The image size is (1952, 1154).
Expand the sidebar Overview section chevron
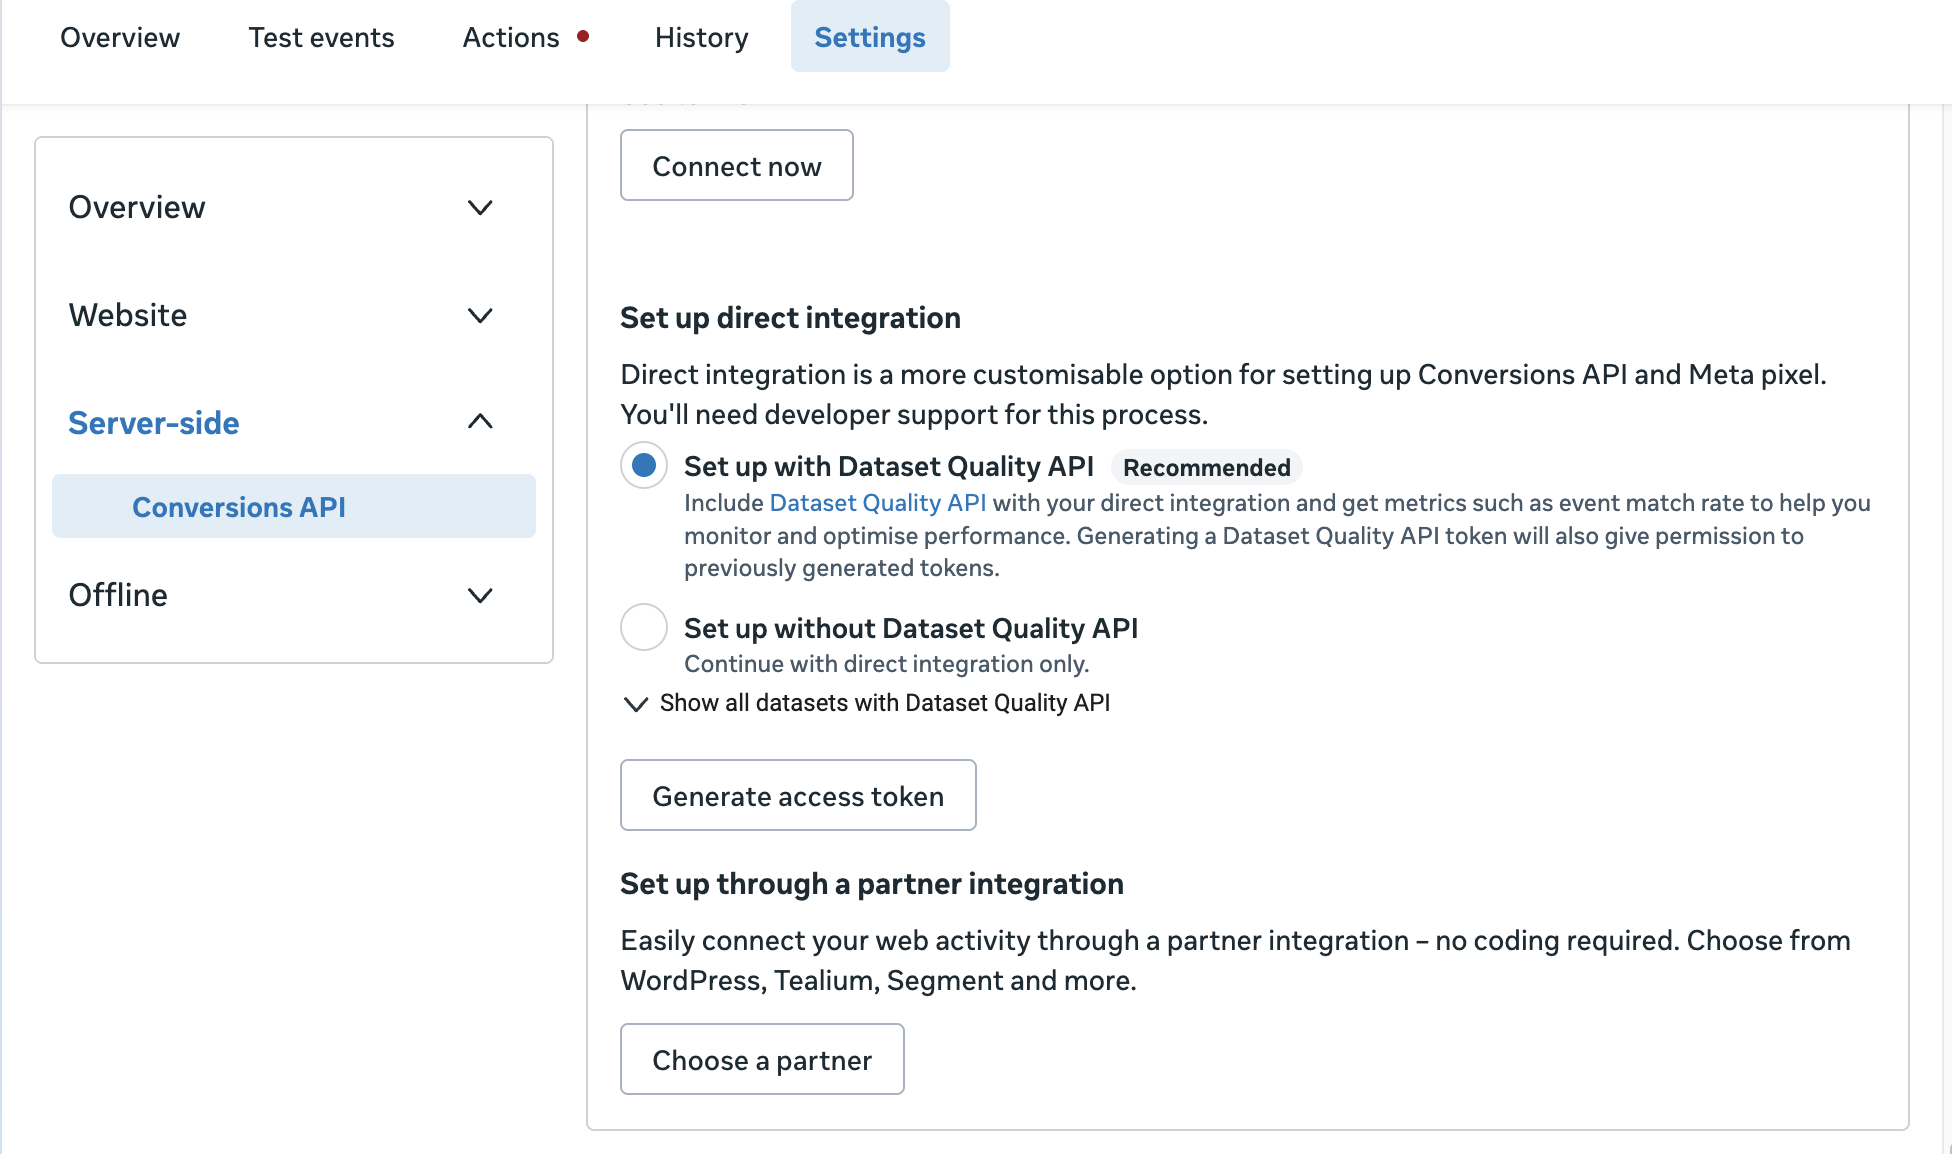[x=480, y=207]
